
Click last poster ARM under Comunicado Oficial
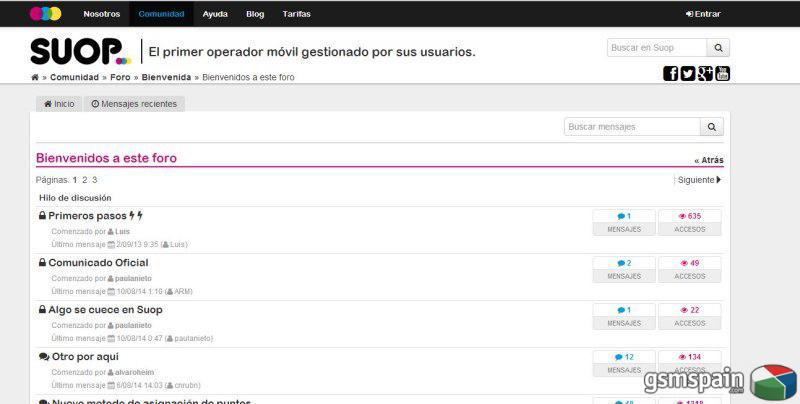[183, 291]
